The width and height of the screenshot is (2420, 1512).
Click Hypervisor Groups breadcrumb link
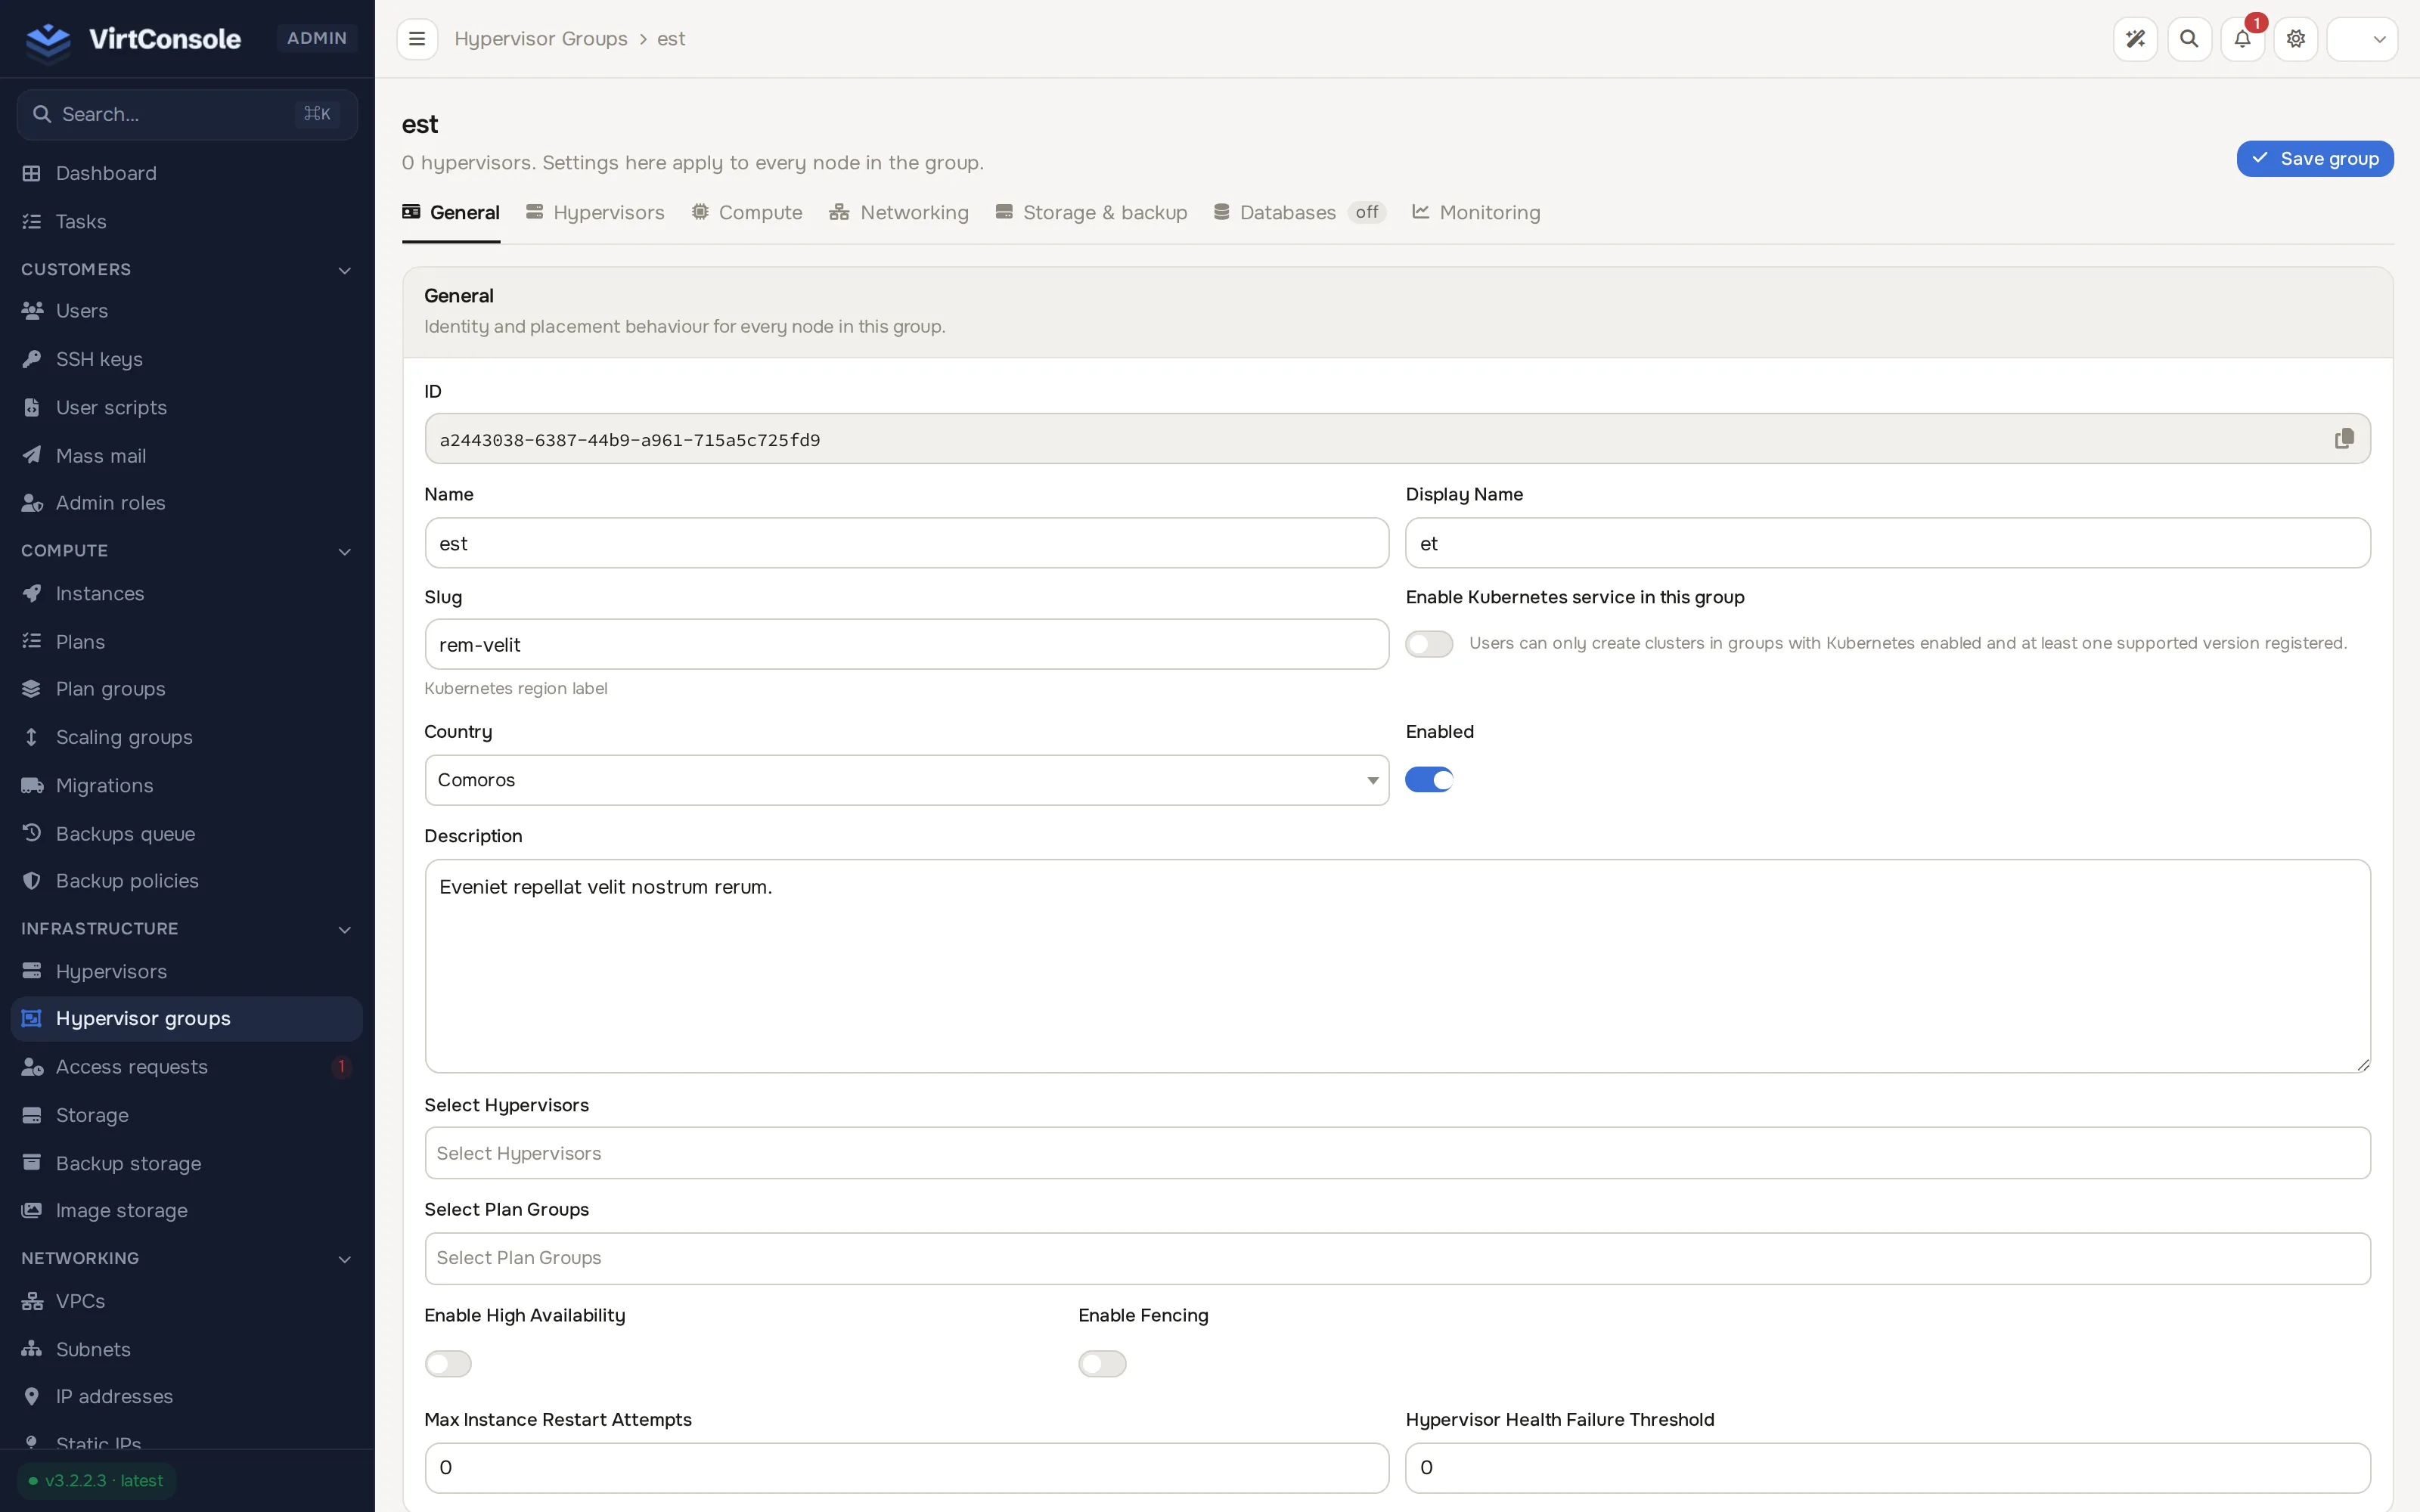(541, 39)
